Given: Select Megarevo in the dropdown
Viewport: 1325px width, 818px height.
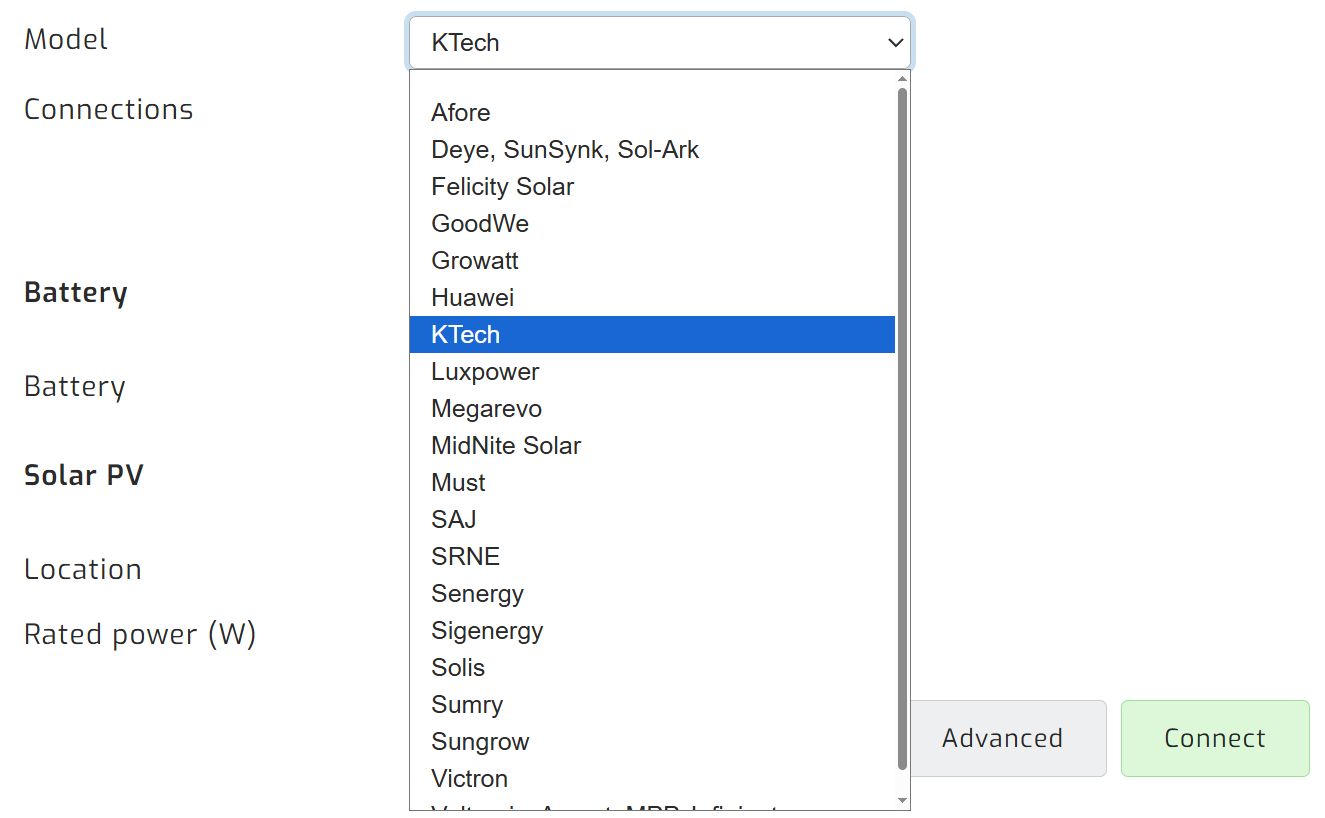Looking at the screenshot, I should pyautogui.click(x=486, y=409).
